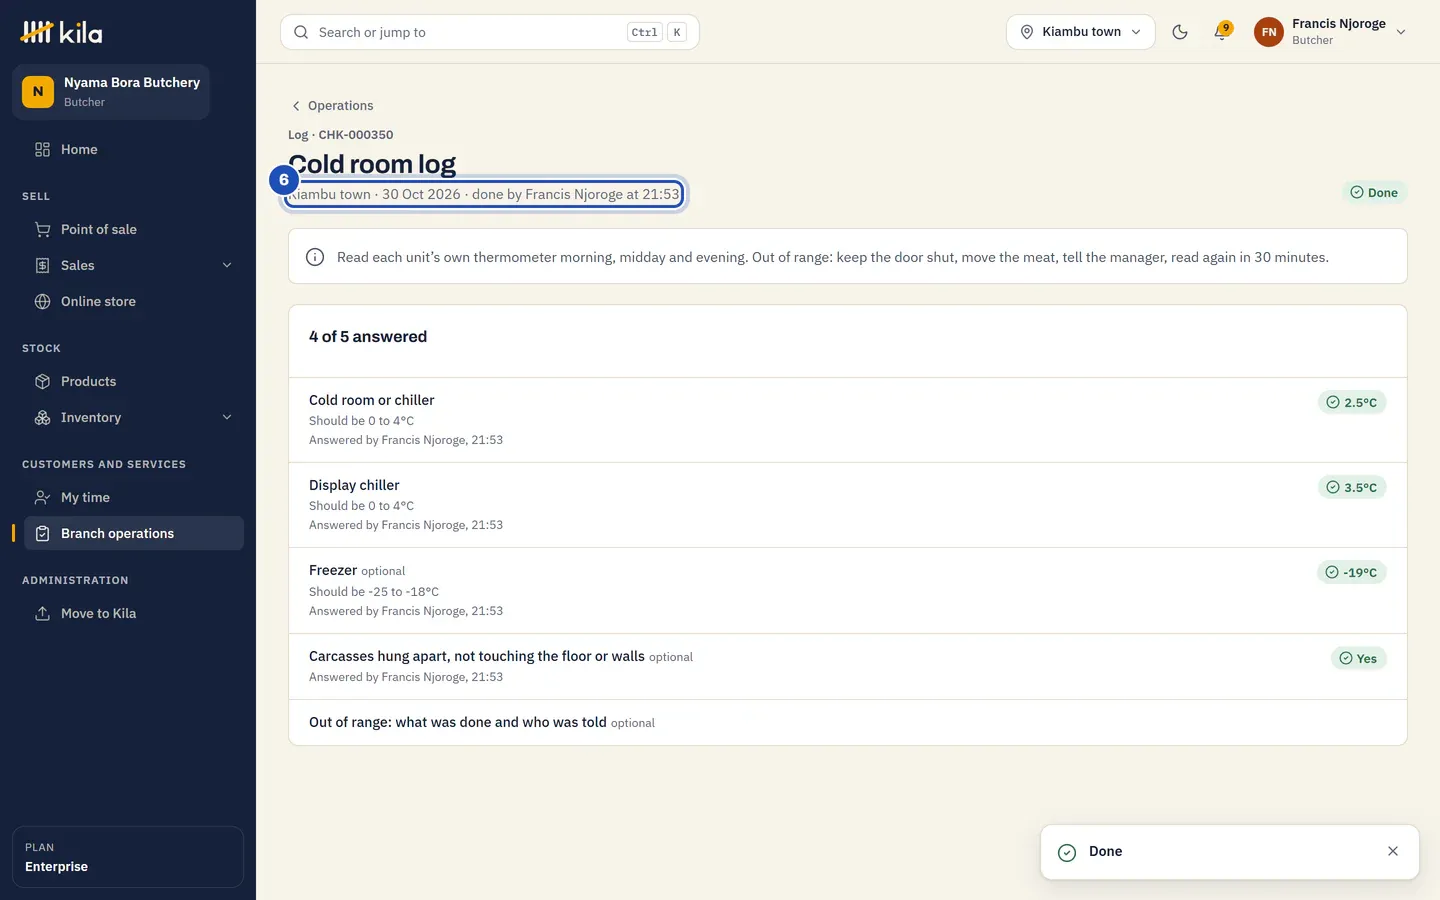Open notifications bell
1440x900 pixels.
point(1221,32)
